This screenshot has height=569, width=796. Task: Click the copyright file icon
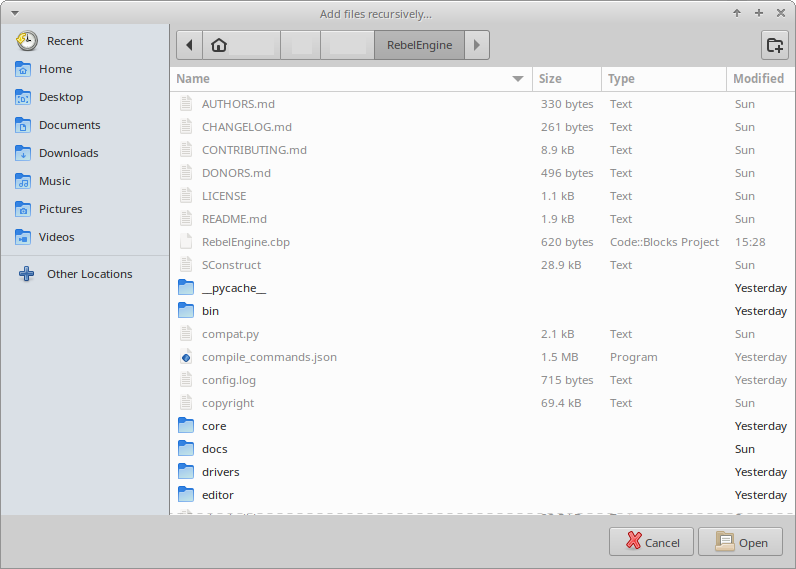coord(186,403)
